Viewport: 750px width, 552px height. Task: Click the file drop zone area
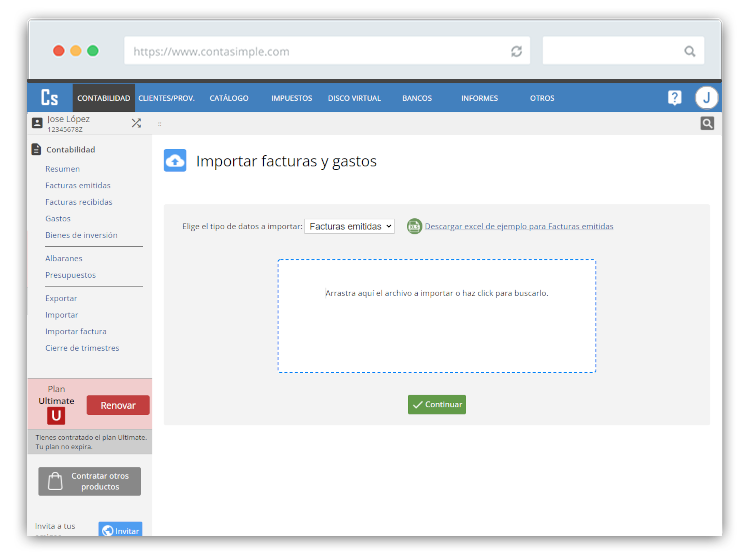[436, 316]
